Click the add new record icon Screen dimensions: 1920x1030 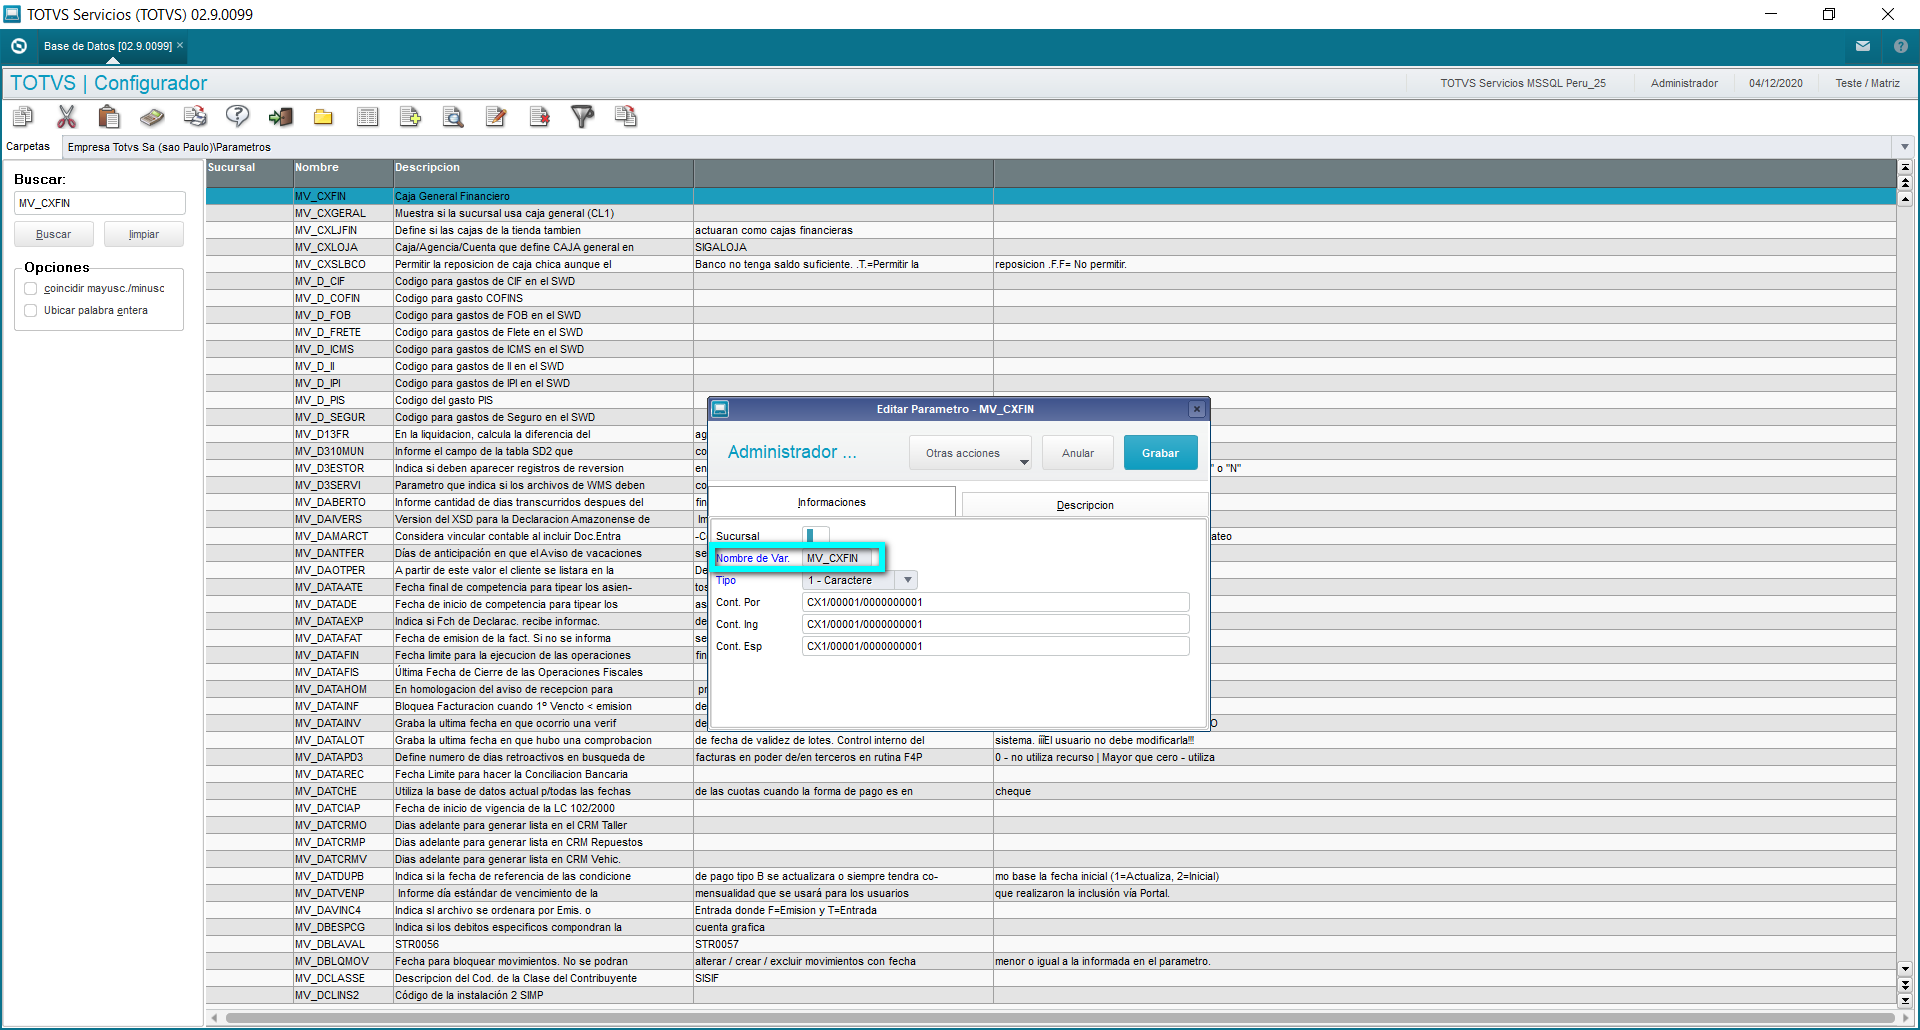410,117
